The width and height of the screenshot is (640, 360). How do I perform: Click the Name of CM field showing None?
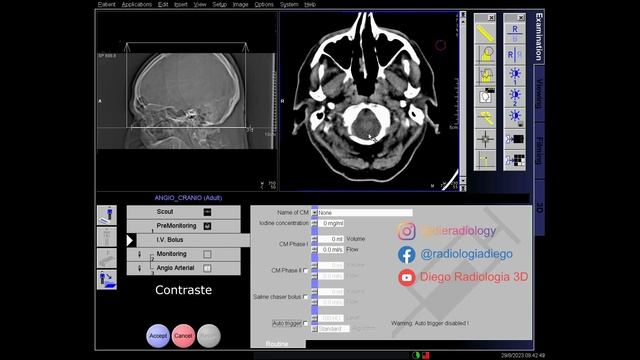365,213
